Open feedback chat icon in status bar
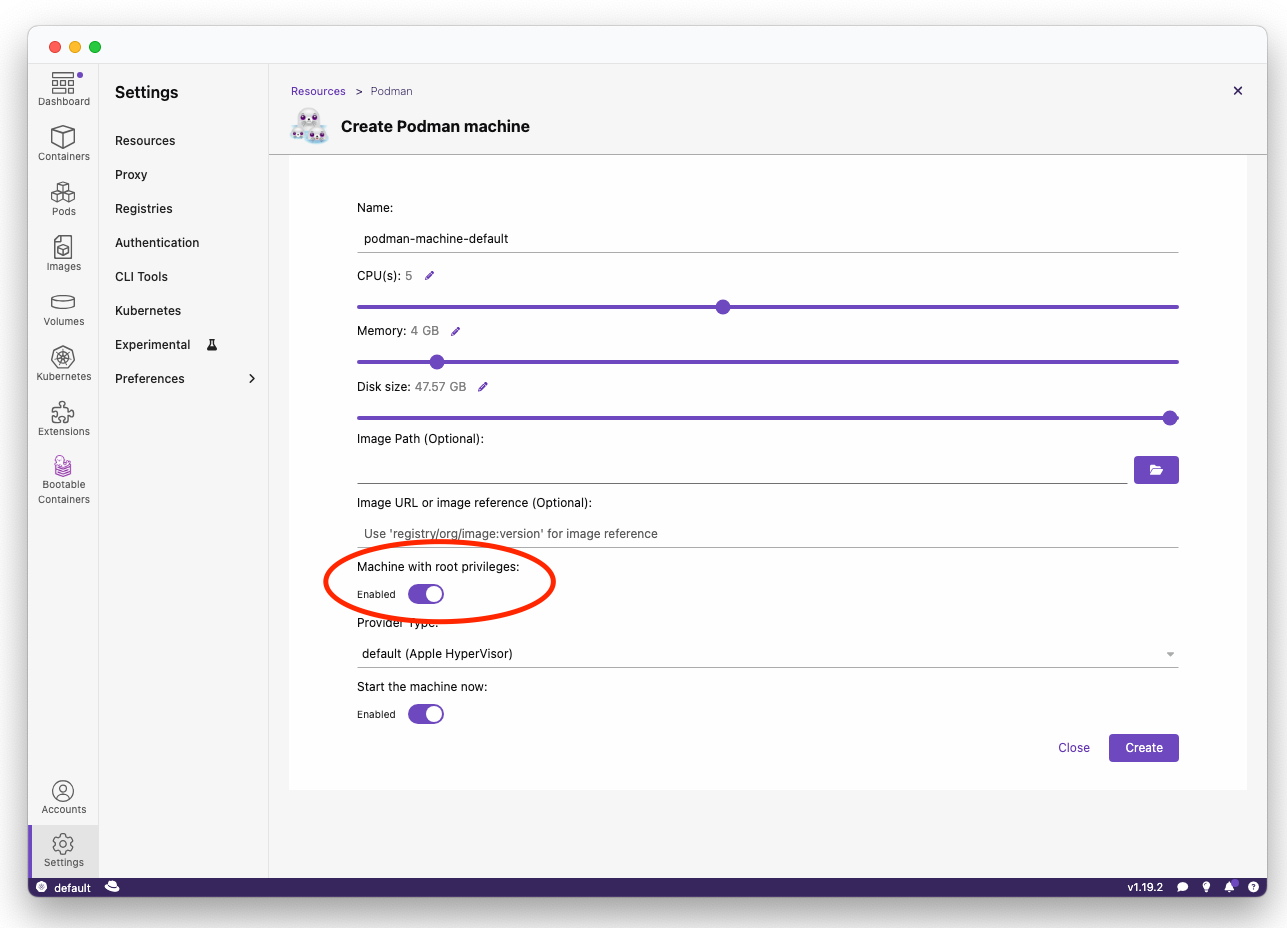 1183,887
